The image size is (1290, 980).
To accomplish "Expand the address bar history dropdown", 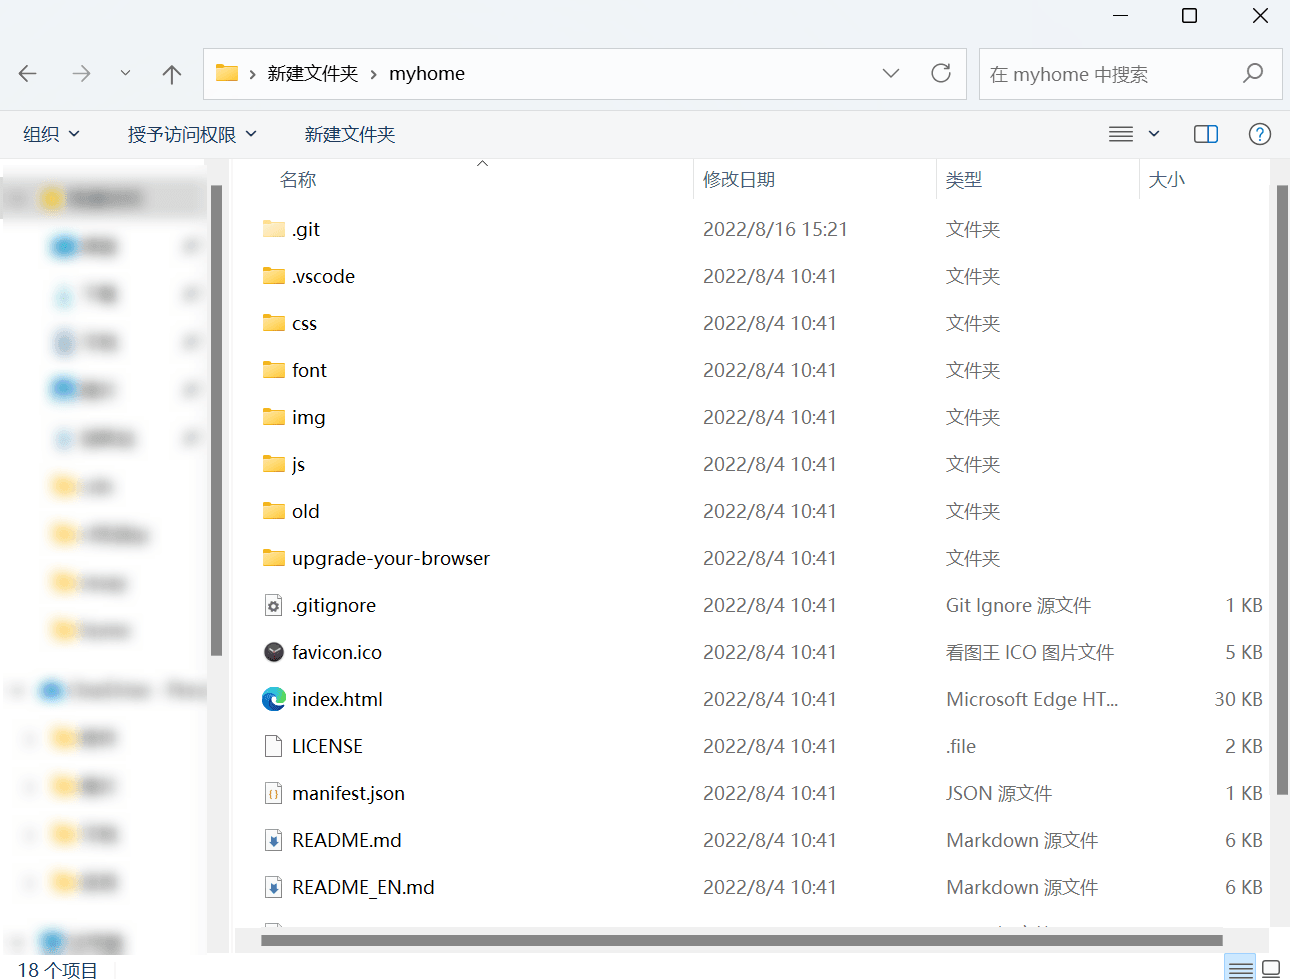I will coord(890,73).
